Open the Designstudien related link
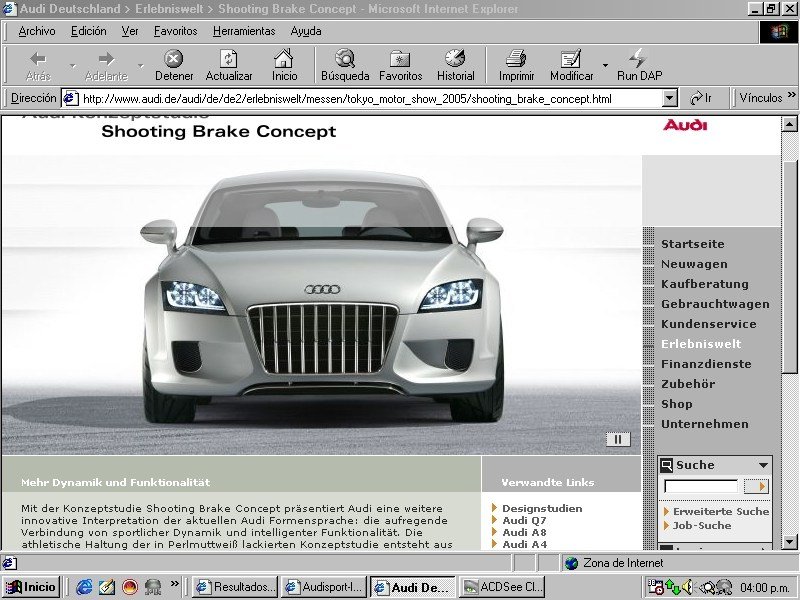Image resolution: width=800 pixels, height=600 pixels. click(x=542, y=508)
